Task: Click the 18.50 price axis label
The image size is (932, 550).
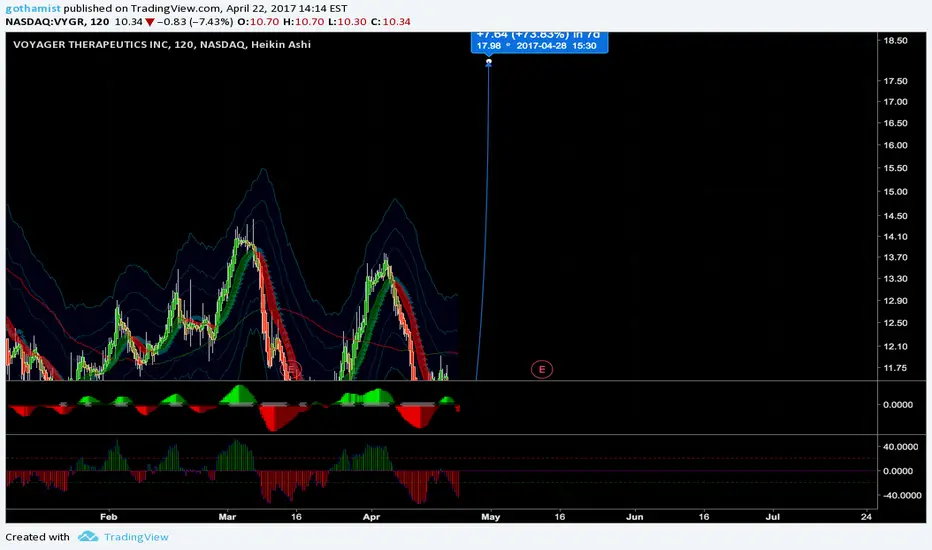Action: [895, 40]
